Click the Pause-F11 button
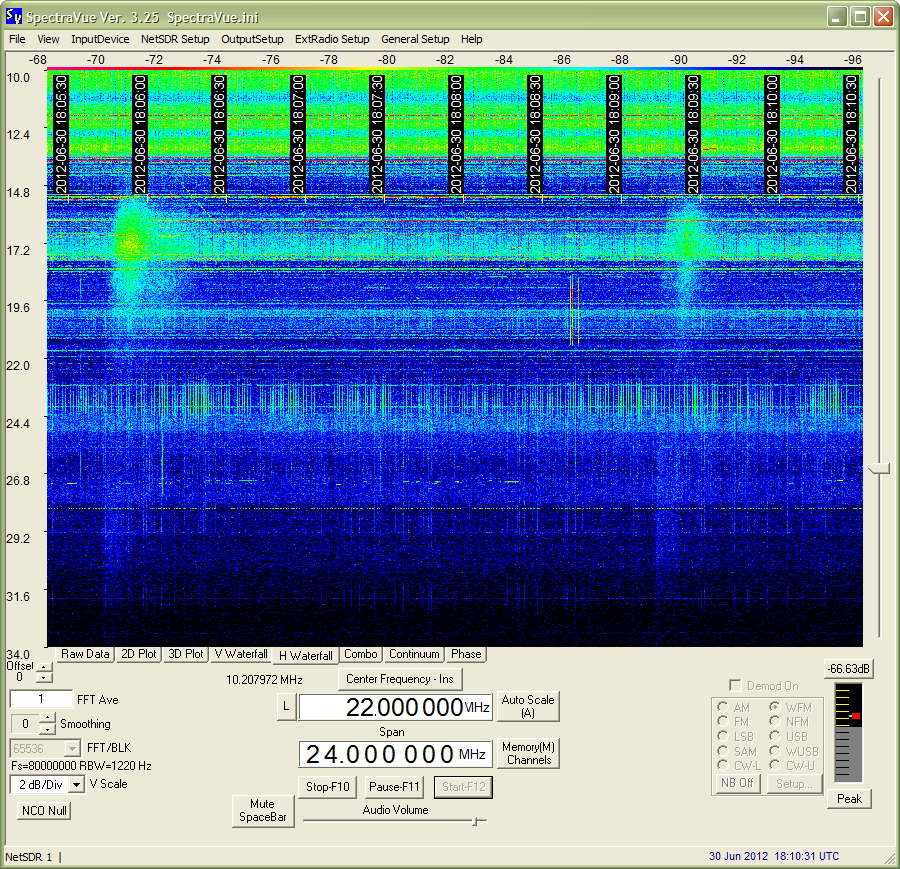900x869 pixels. (394, 787)
